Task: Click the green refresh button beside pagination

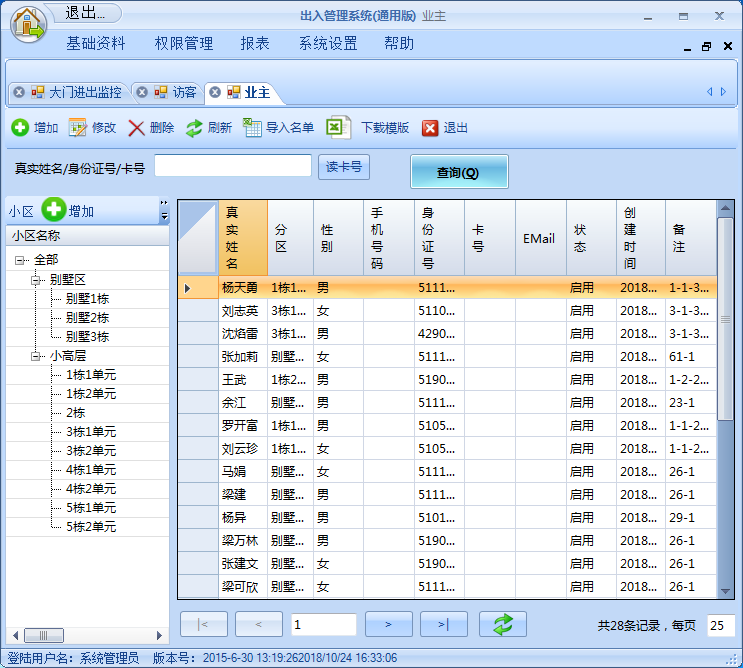Action: point(503,625)
